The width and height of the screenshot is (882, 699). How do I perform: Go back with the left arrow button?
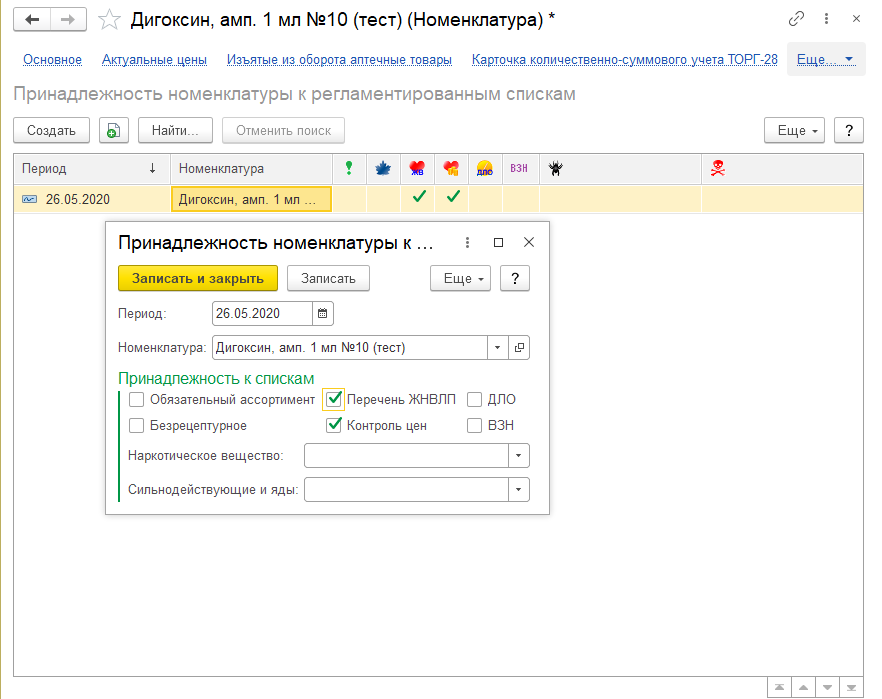32,20
